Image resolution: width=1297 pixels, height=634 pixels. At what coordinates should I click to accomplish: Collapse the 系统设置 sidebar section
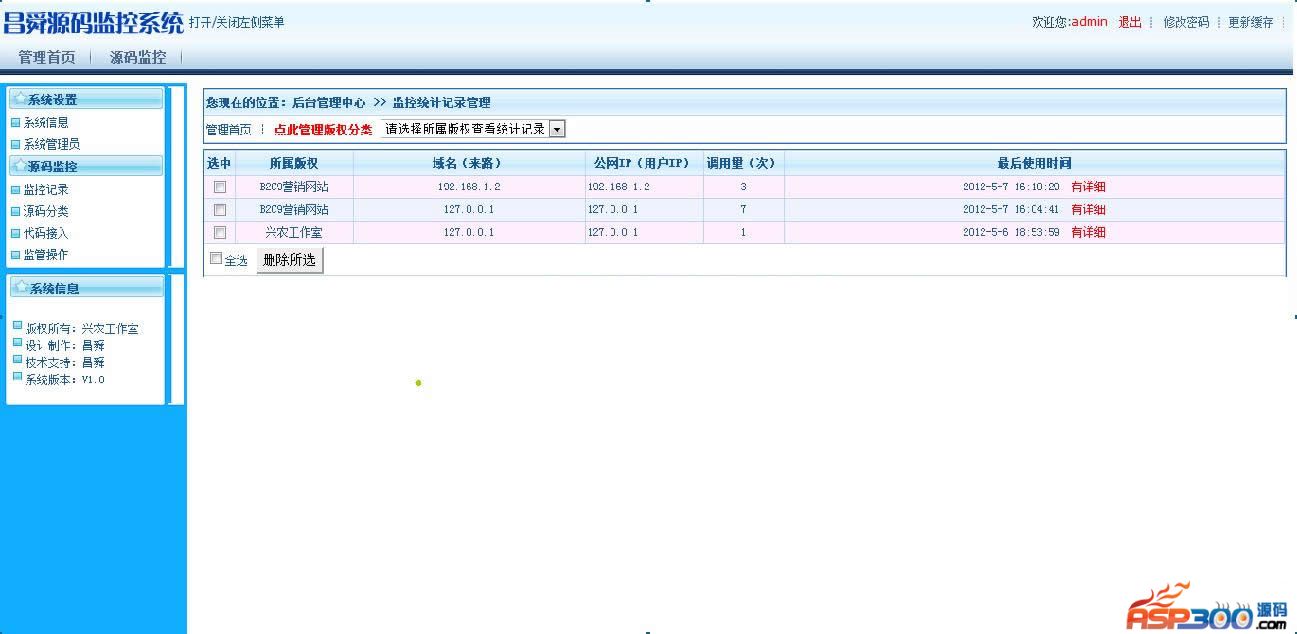pyautogui.click(x=86, y=99)
